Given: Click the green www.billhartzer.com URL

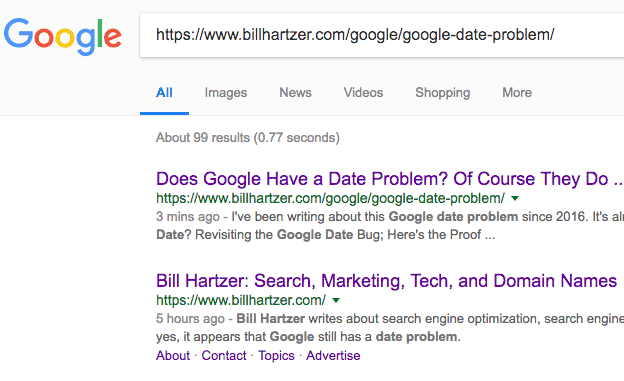Looking at the screenshot, I should pos(241,300).
